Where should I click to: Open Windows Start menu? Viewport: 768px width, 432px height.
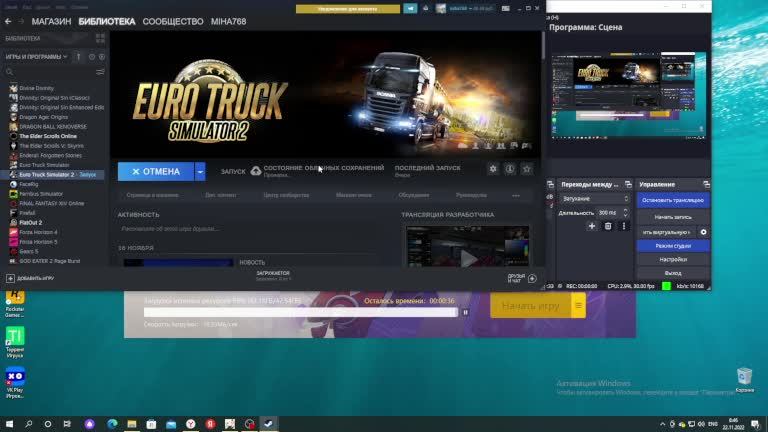[9, 424]
